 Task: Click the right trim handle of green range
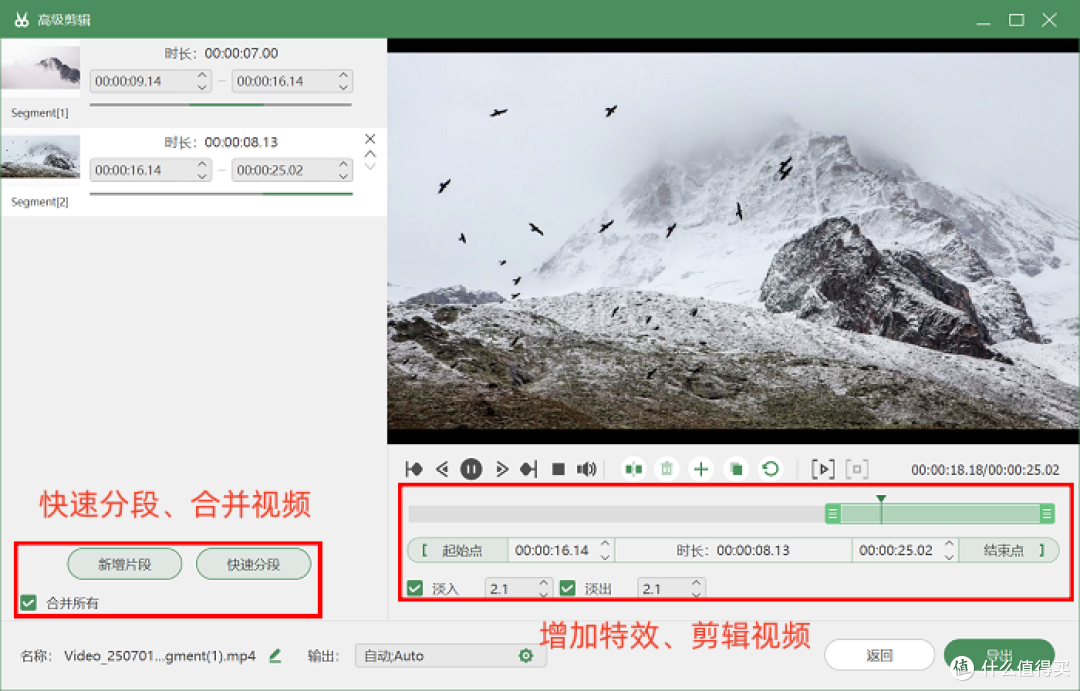1047,513
